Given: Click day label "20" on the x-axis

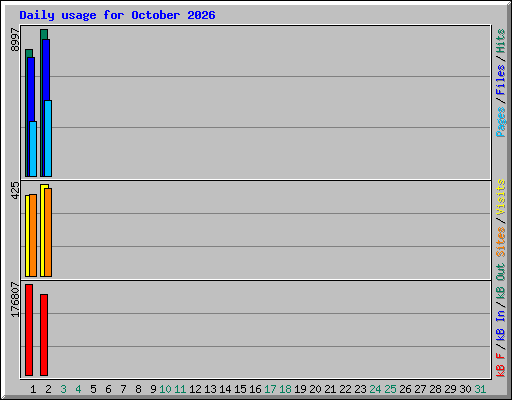Looking at the screenshot, I should pos(315,389).
